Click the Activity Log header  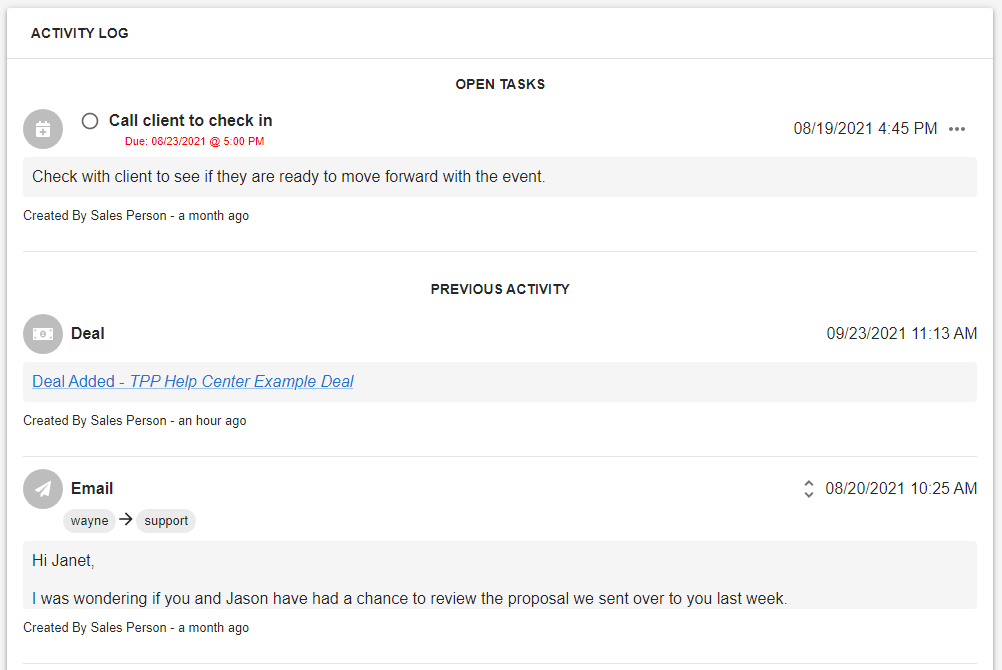pyautogui.click(x=80, y=33)
